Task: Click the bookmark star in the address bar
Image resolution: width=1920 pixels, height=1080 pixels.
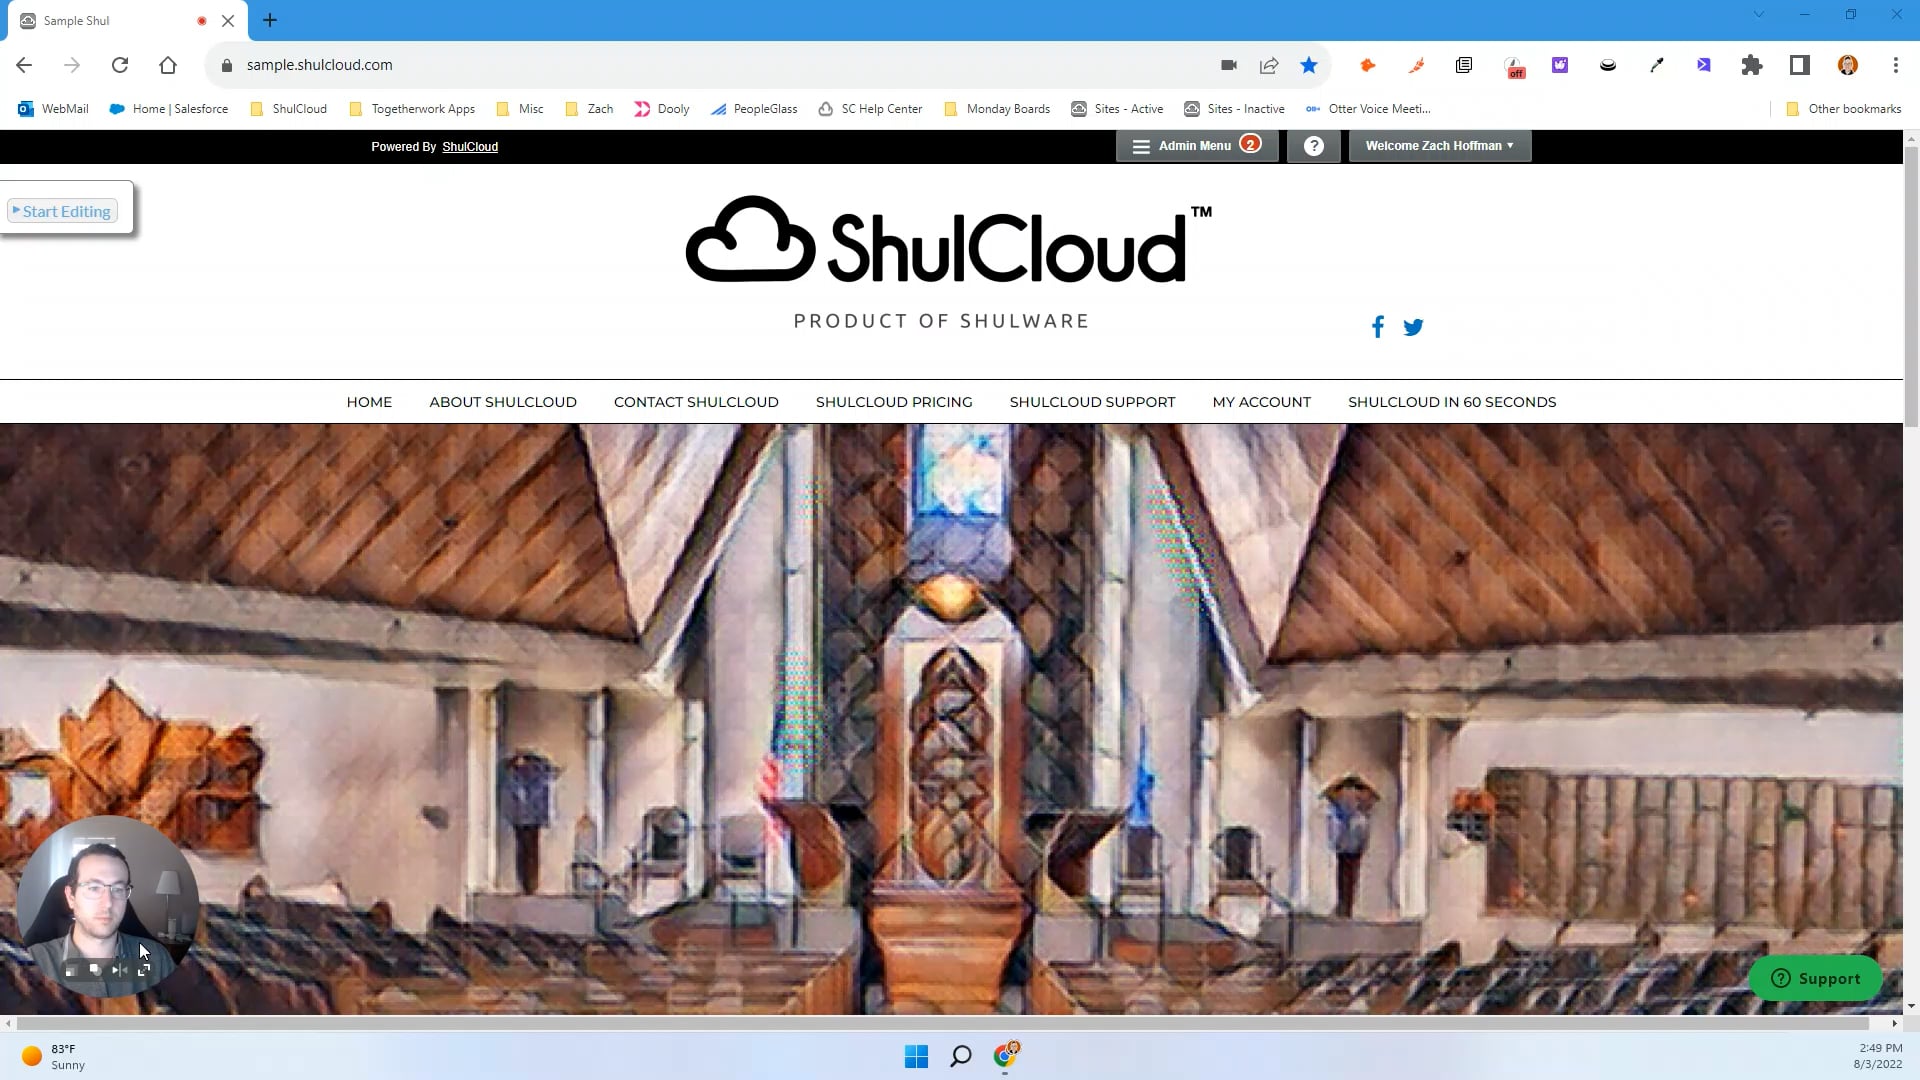Action: click(1308, 65)
